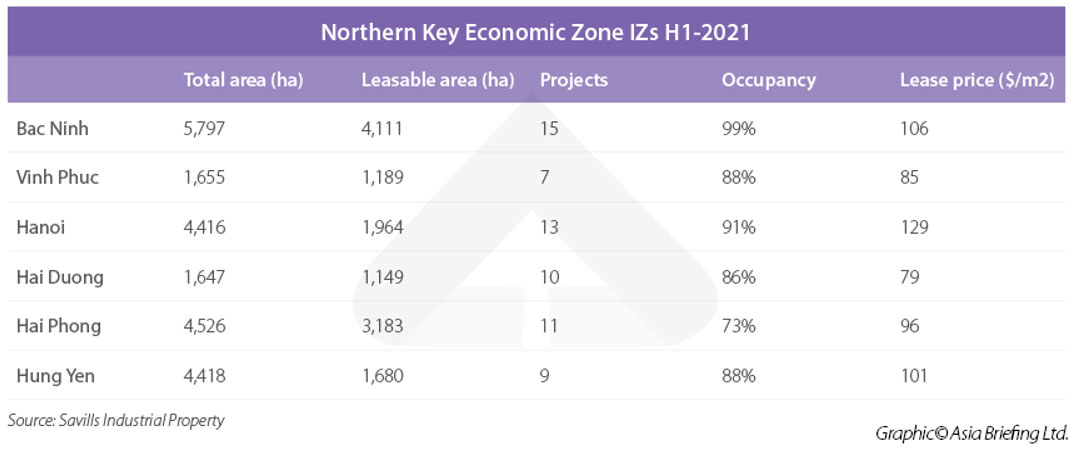Select the Hai Duong row label
This screenshot has height=455, width=1071.
(x=59, y=277)
